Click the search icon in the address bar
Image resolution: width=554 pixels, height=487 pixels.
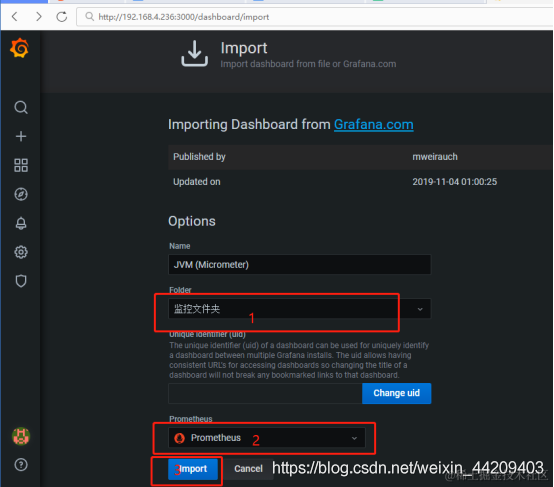coord(89,17)
